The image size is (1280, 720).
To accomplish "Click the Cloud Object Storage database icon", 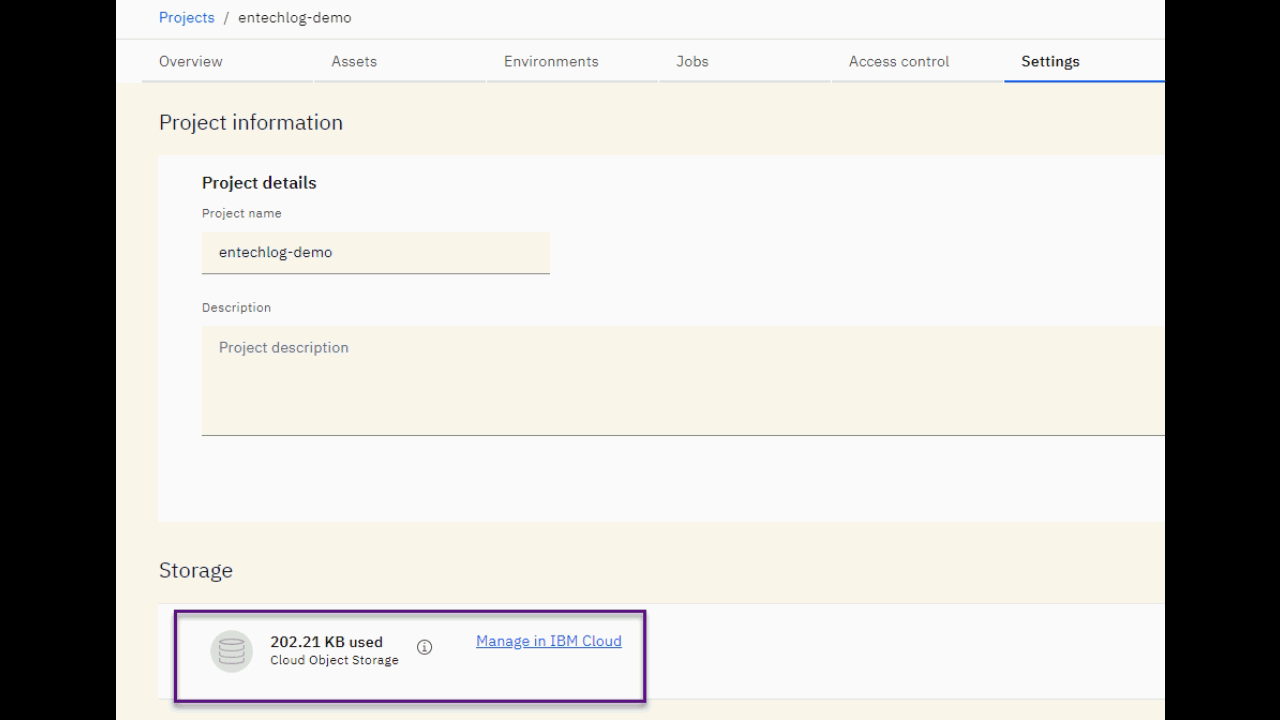I will click(x=231, y=652).
